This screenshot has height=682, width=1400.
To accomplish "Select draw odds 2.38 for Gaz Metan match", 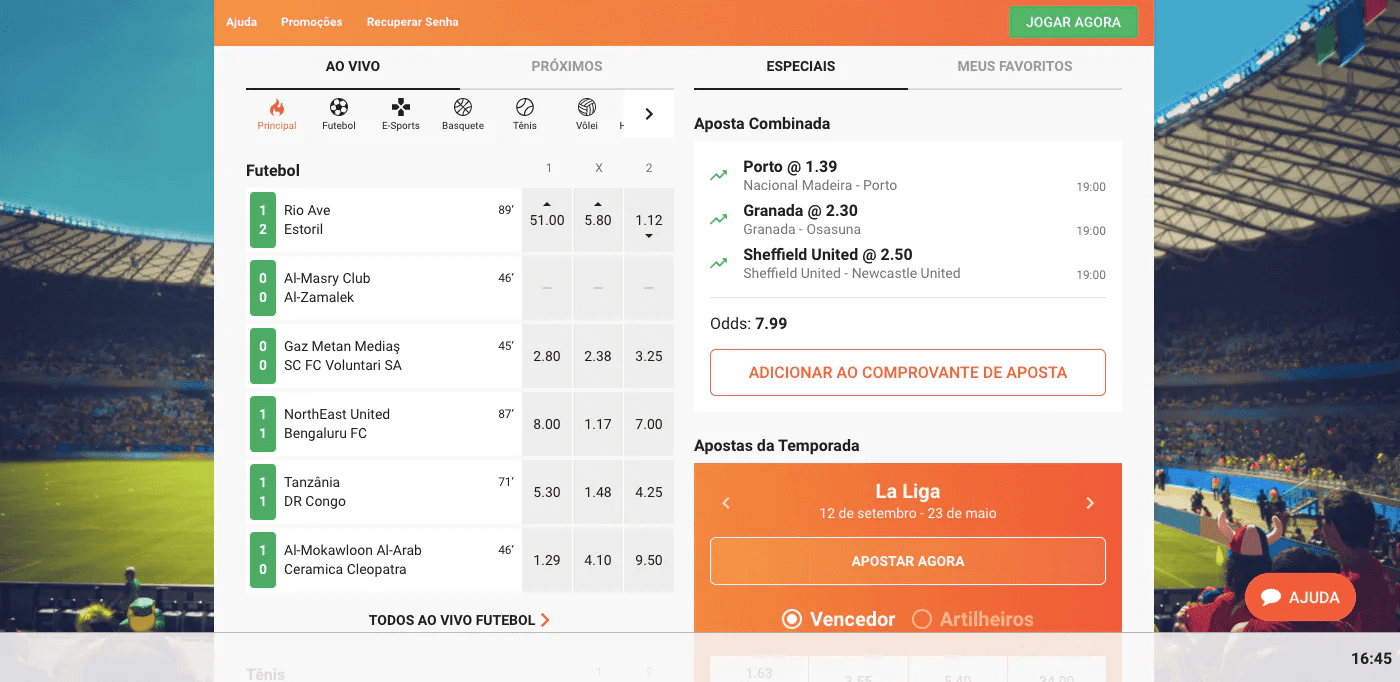I will [x=598, y=356].
